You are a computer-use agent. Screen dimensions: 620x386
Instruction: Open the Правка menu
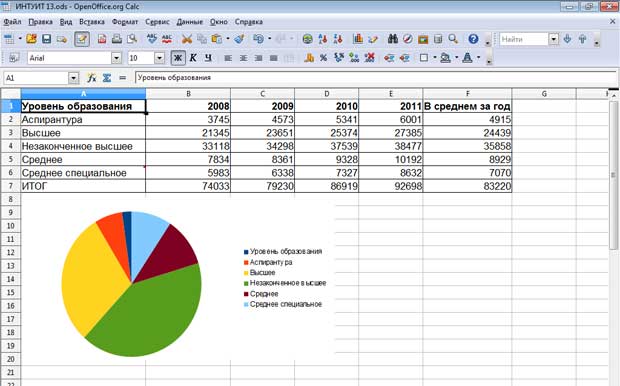[x=40, y=22]
